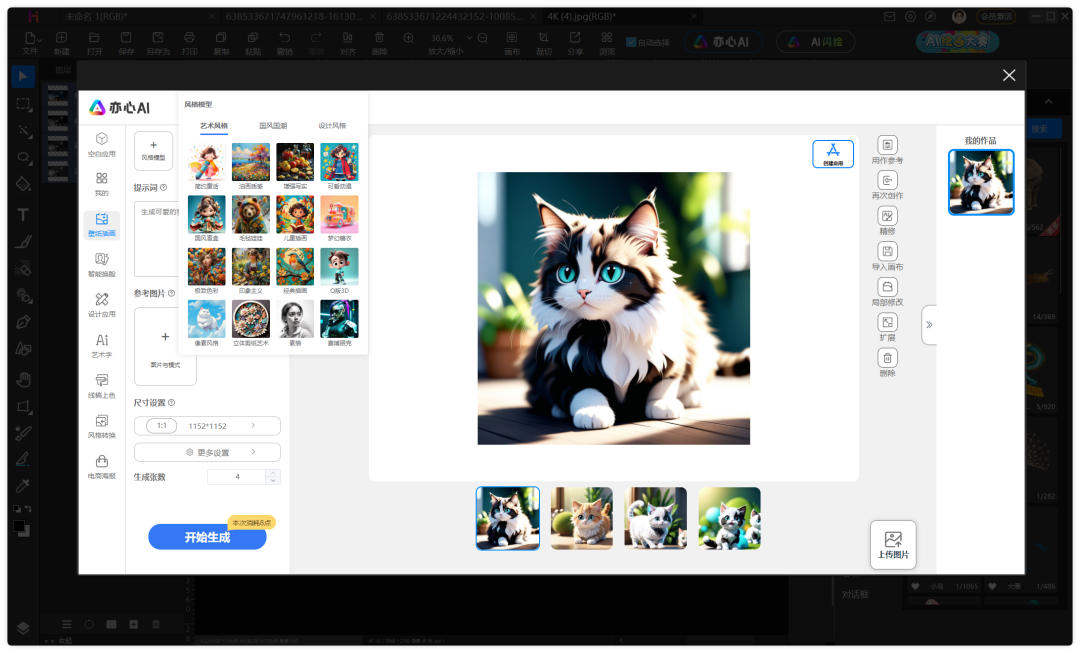Click the 导入画布 (import to canvas) icon
Viewport: 1080px width, 653px height.
click(x=887, y=252)
